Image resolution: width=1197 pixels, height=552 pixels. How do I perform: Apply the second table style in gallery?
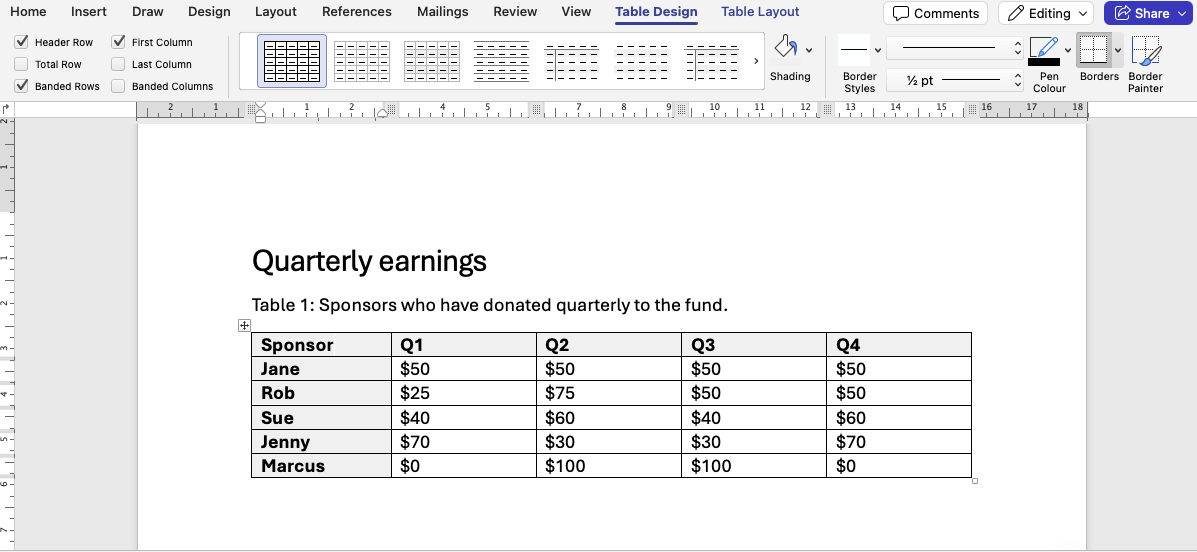(x=362, y=61)
